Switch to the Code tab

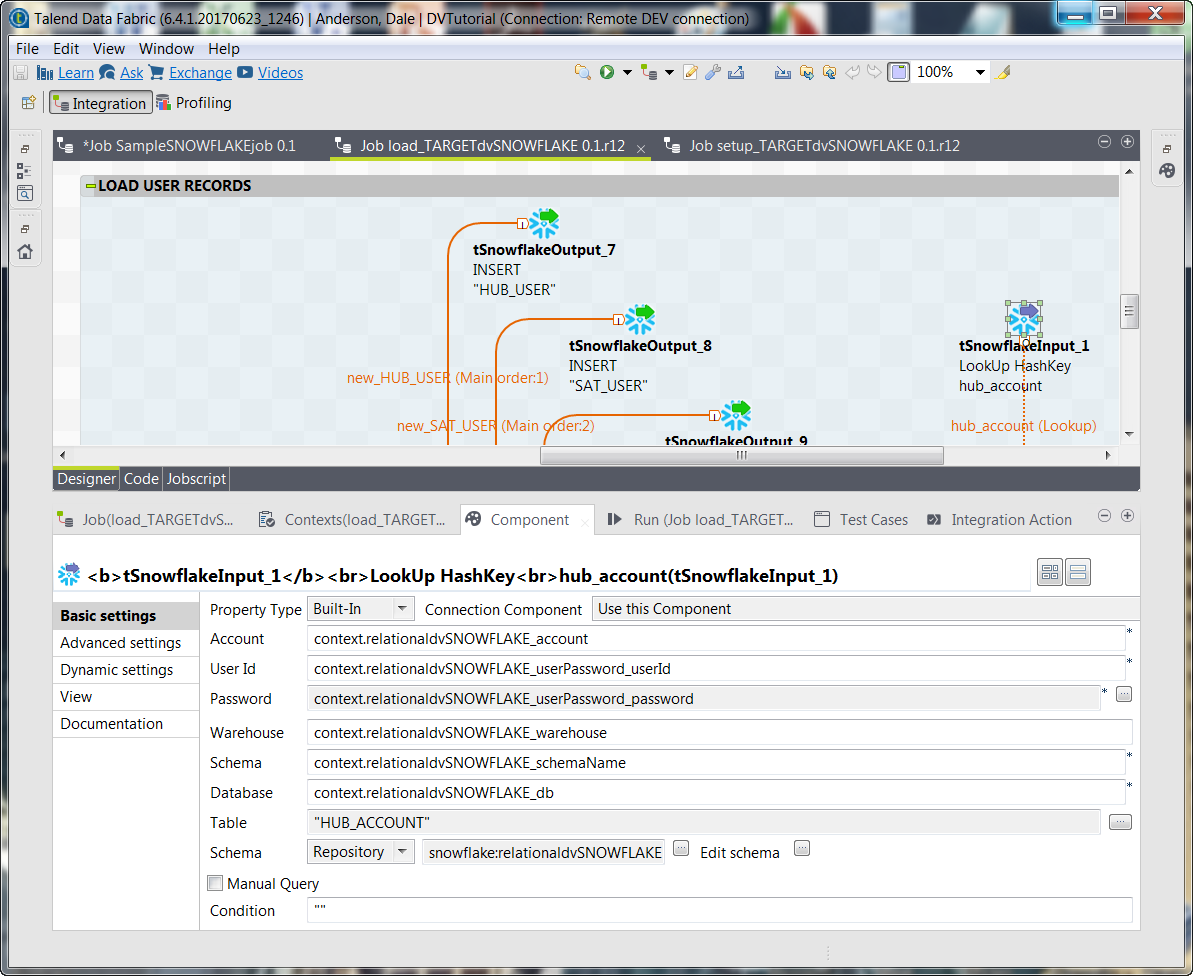point(141,478)
